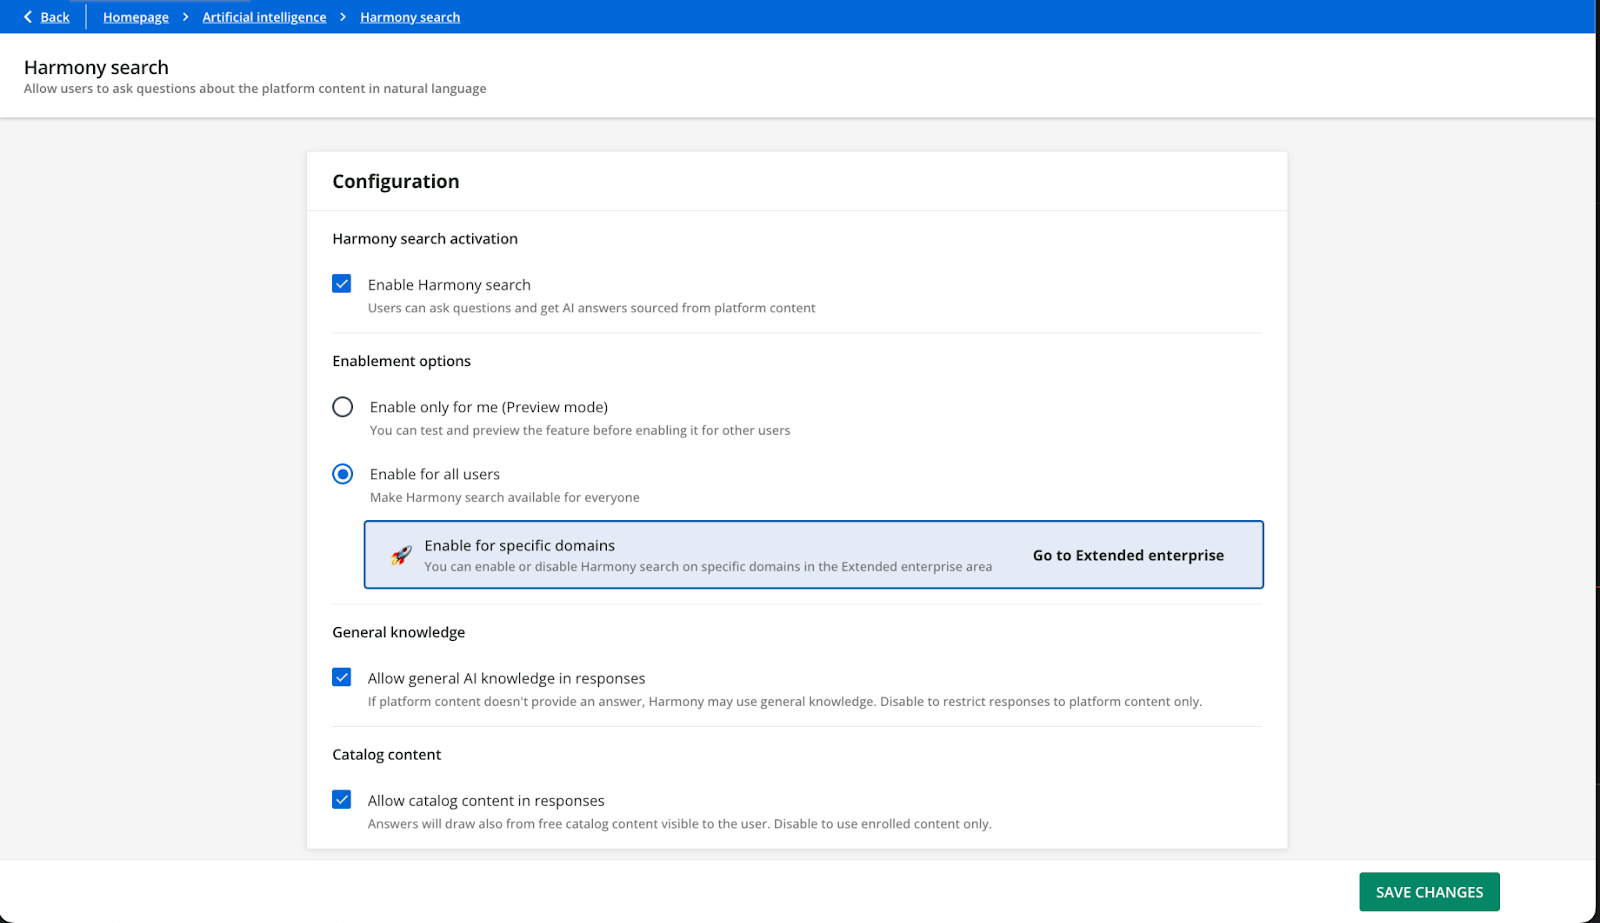Image resolution: width=1600 pixels, height=923 pixels.
Task: Uncheck the Enable Harmony search checkbox
Action: click(x=342, y=284)
